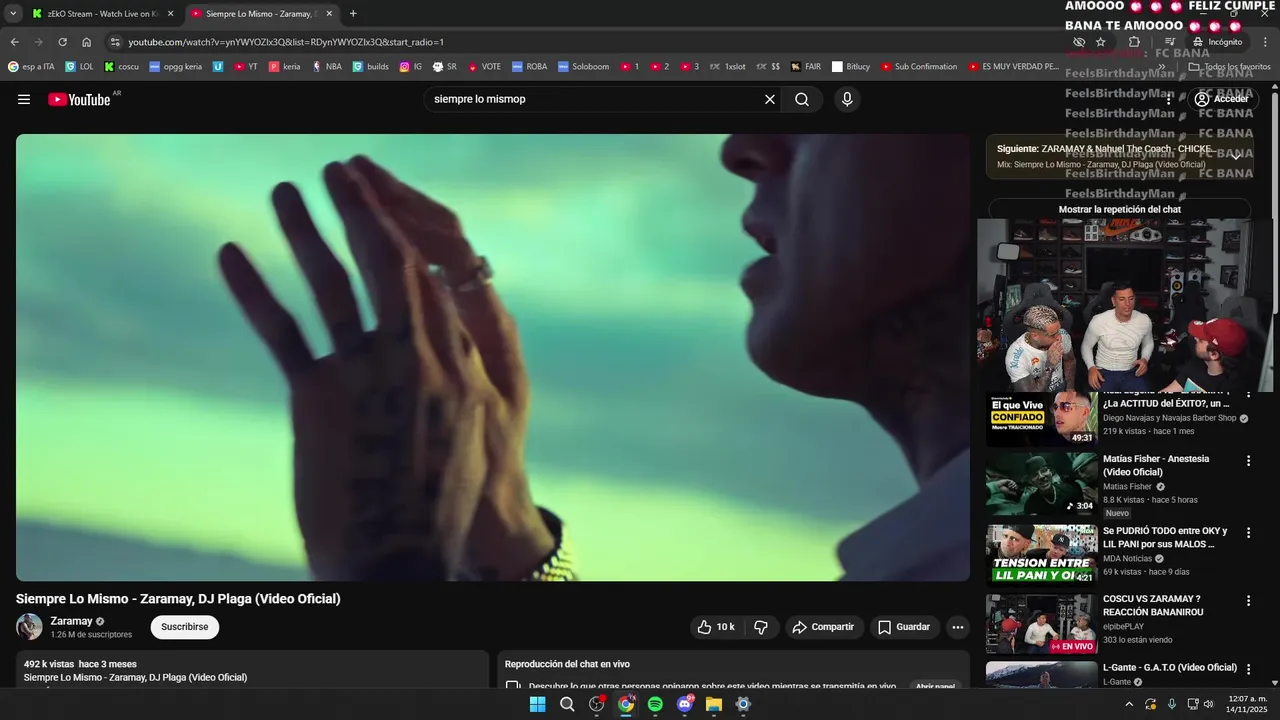The width and height of the screenshot is (1280, 720).
Task: Bookmark this page with star icon
Action: 1100,42
